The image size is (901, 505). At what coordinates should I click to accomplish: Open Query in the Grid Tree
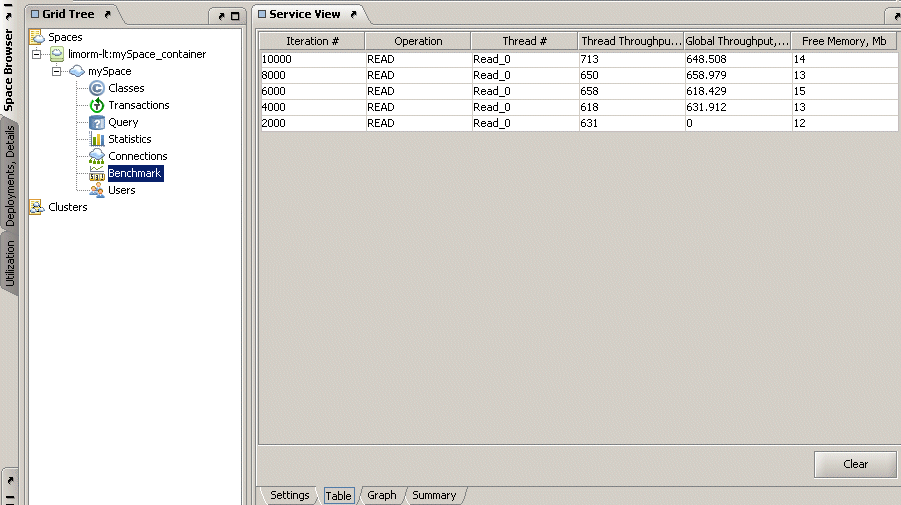point(123,122)
